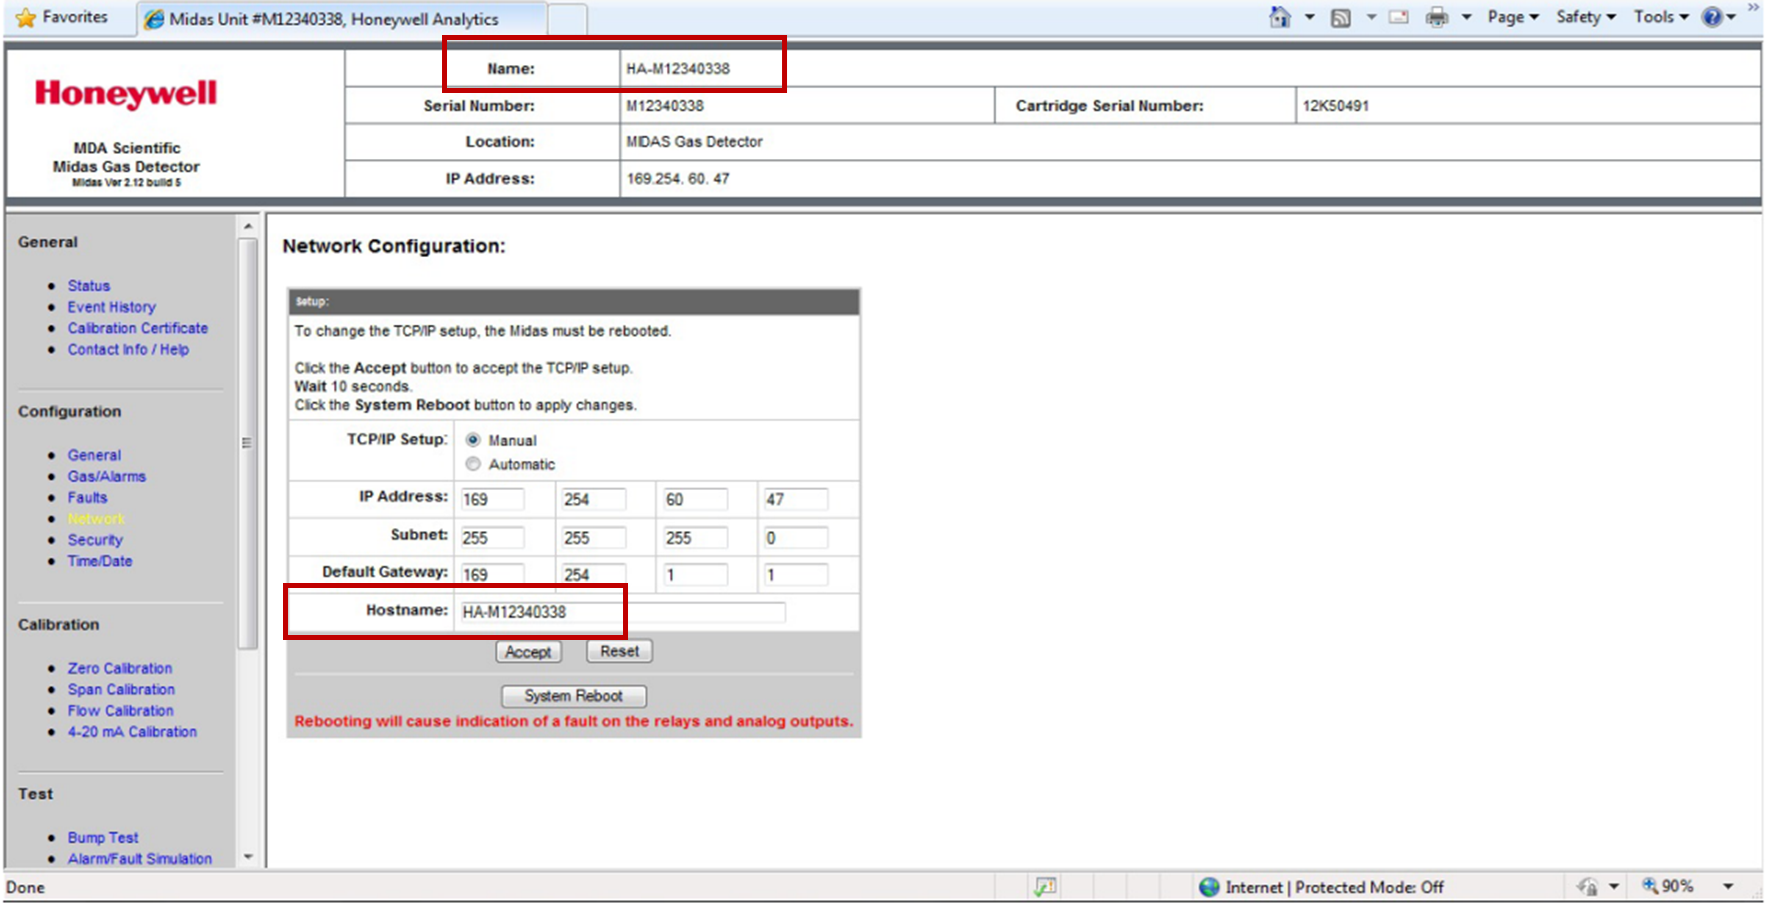Open the RSS feeds icon

click(1341, 18)
